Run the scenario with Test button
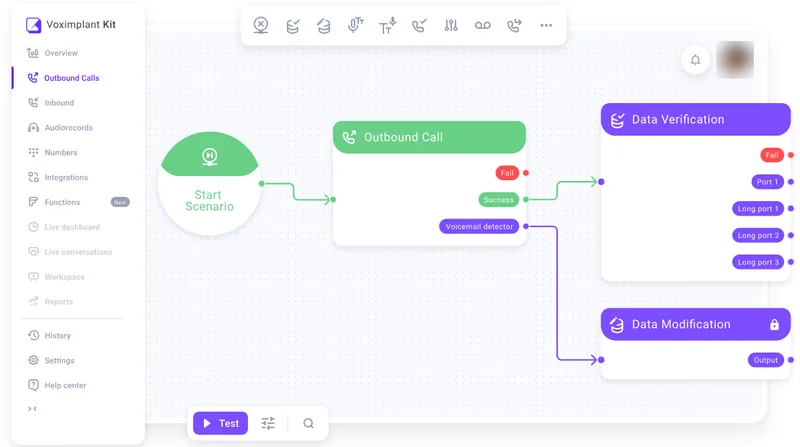 (x=220, y=424)
